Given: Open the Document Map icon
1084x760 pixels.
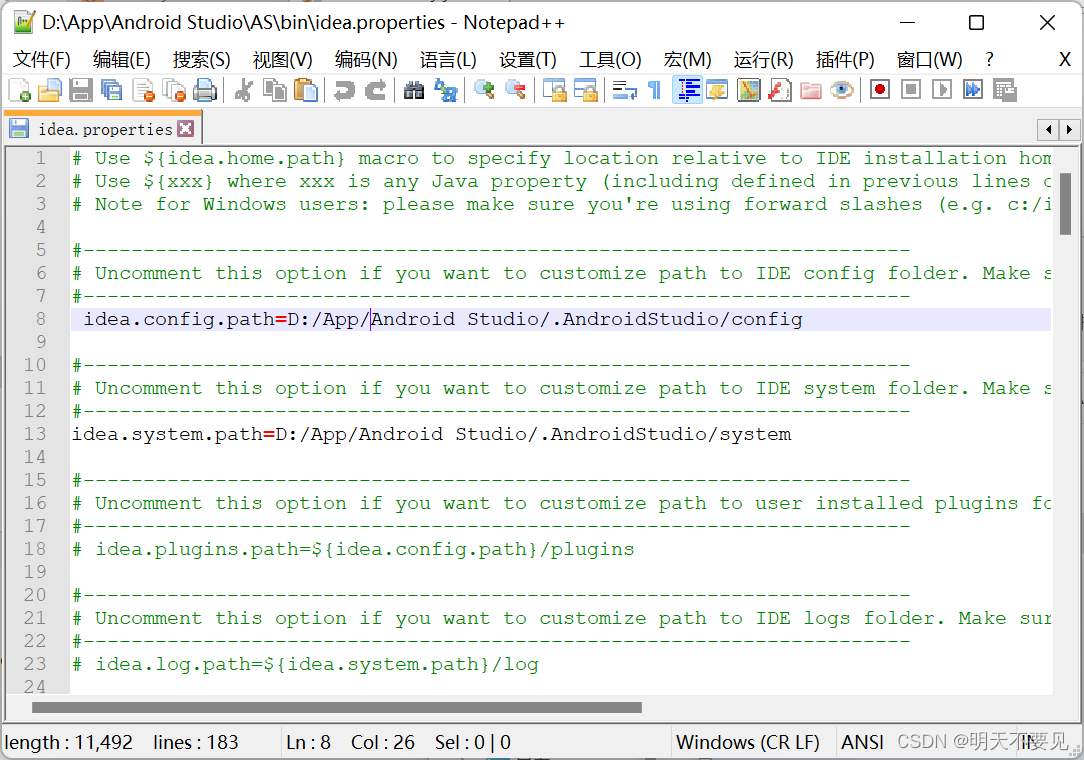Looking at the screenshot, I should pos(749,91).
